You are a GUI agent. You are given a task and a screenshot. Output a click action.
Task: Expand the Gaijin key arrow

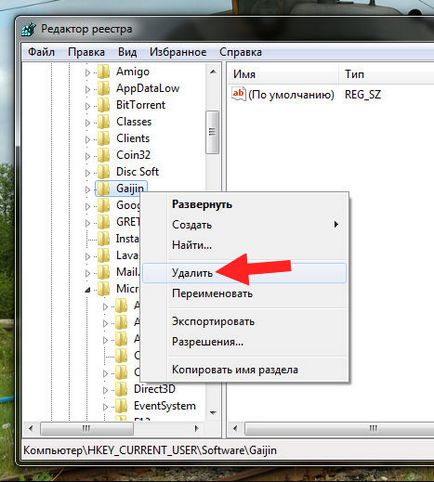[x=88, y=189]
